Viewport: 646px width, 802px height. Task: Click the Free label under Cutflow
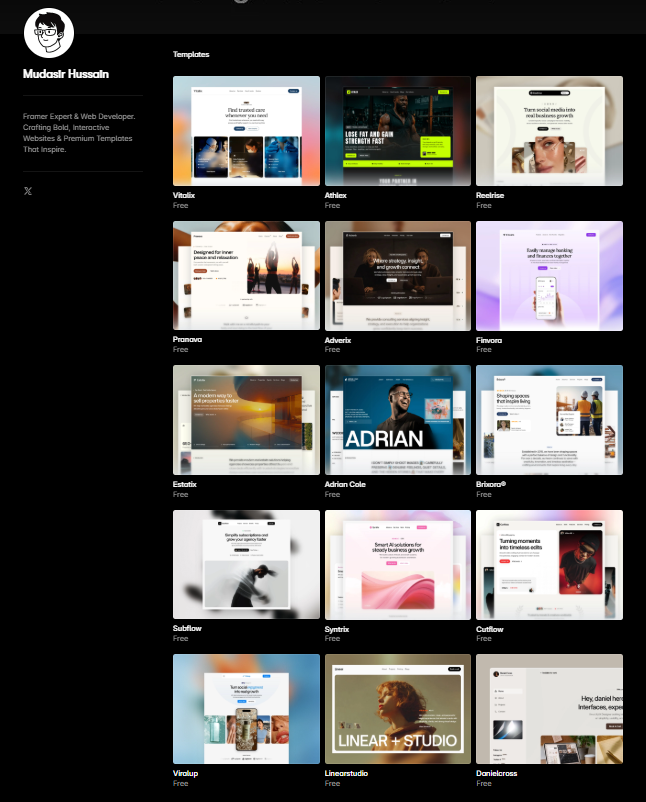point(484,638)
